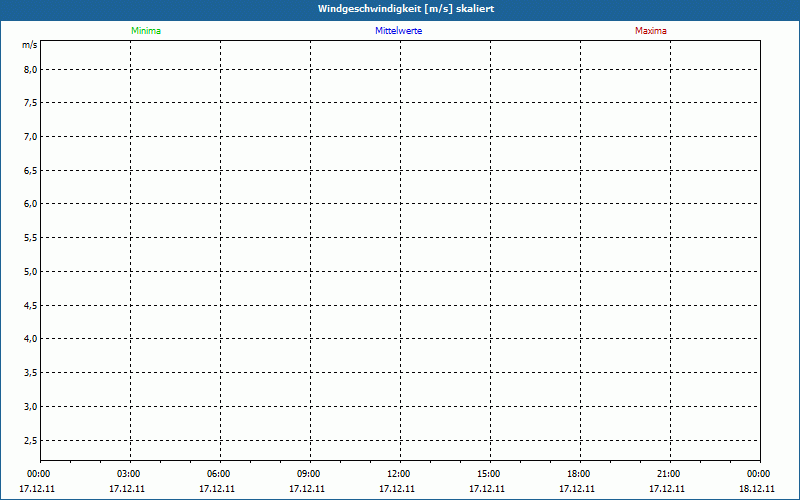The height and width of the screenshot is (500, 800).
Task: Click the 21:00 time label
Action: click(668, 474)
